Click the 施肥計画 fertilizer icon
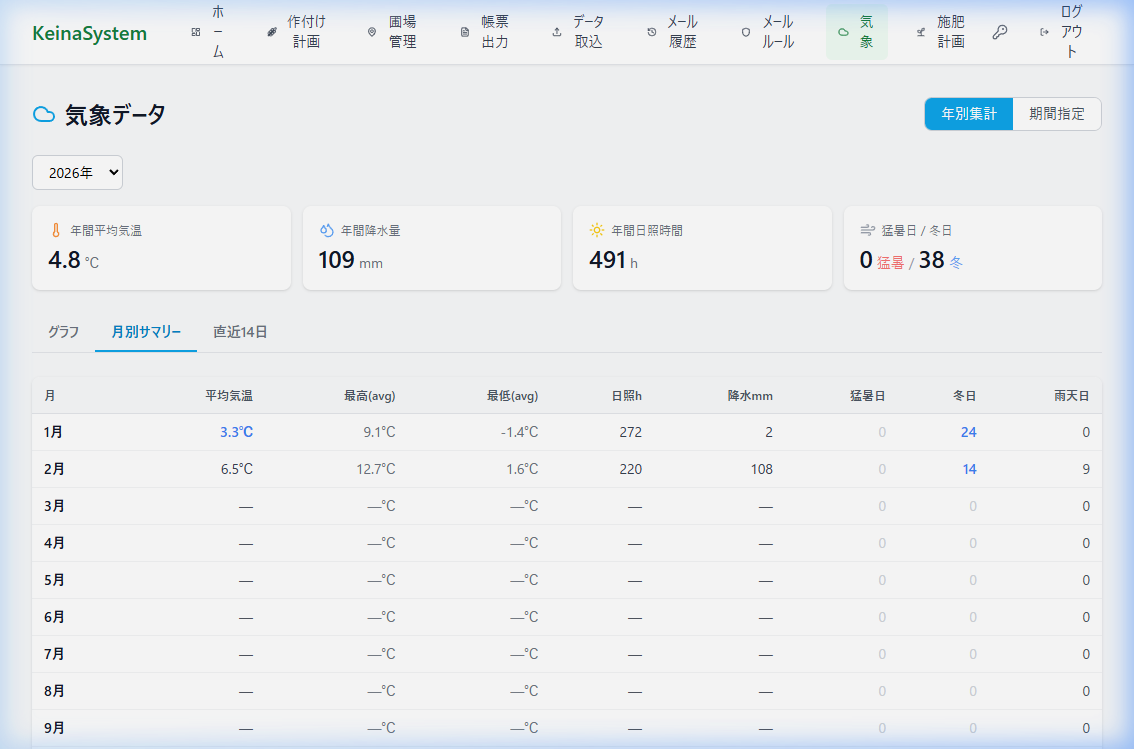1134x749 pixels. 921,32
